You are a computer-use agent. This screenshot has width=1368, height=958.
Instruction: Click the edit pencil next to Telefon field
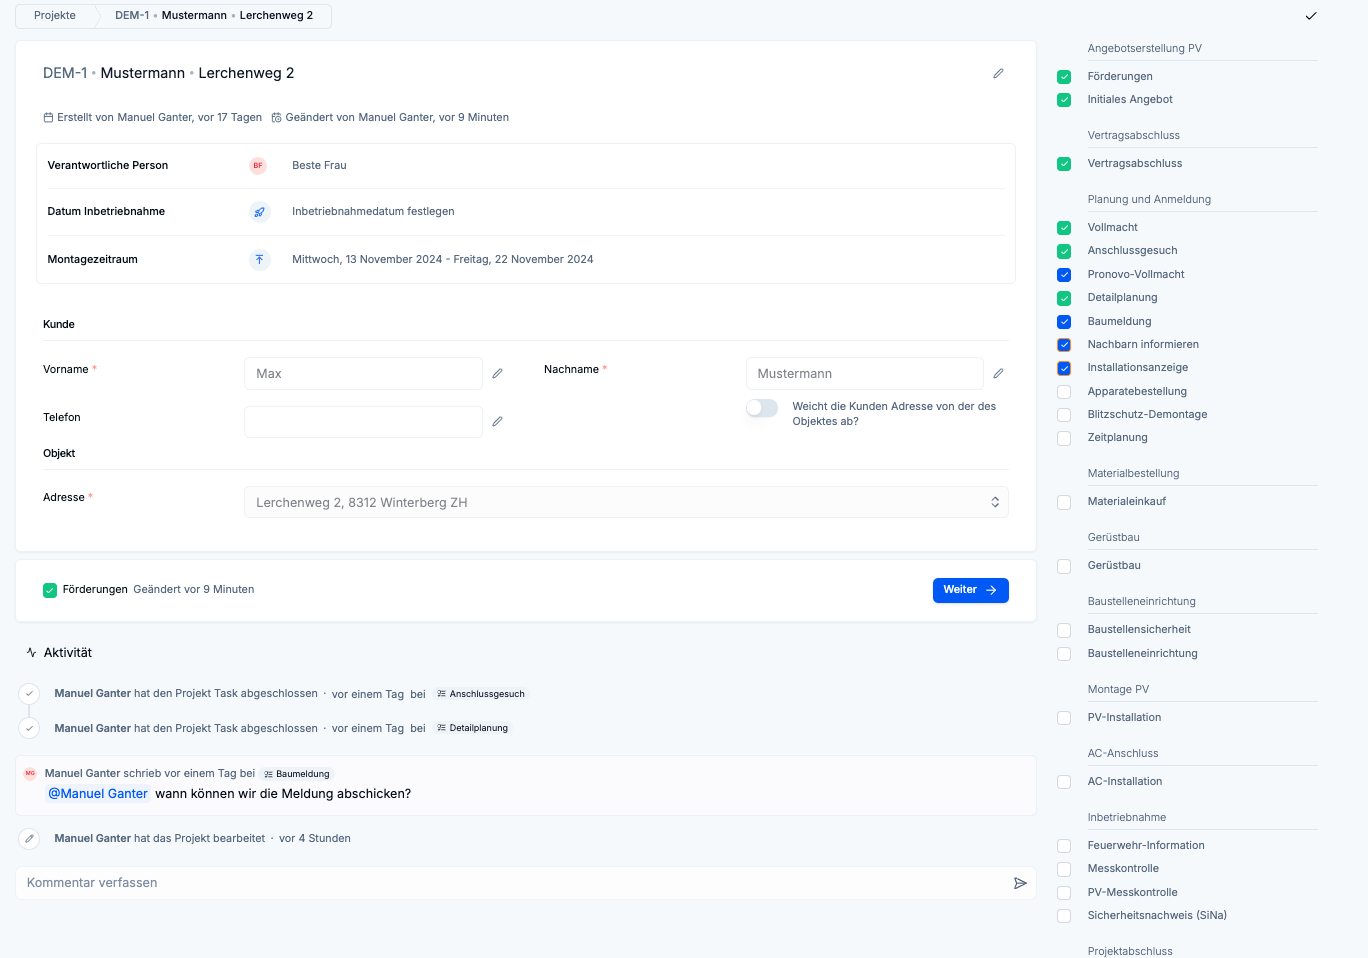497,421
